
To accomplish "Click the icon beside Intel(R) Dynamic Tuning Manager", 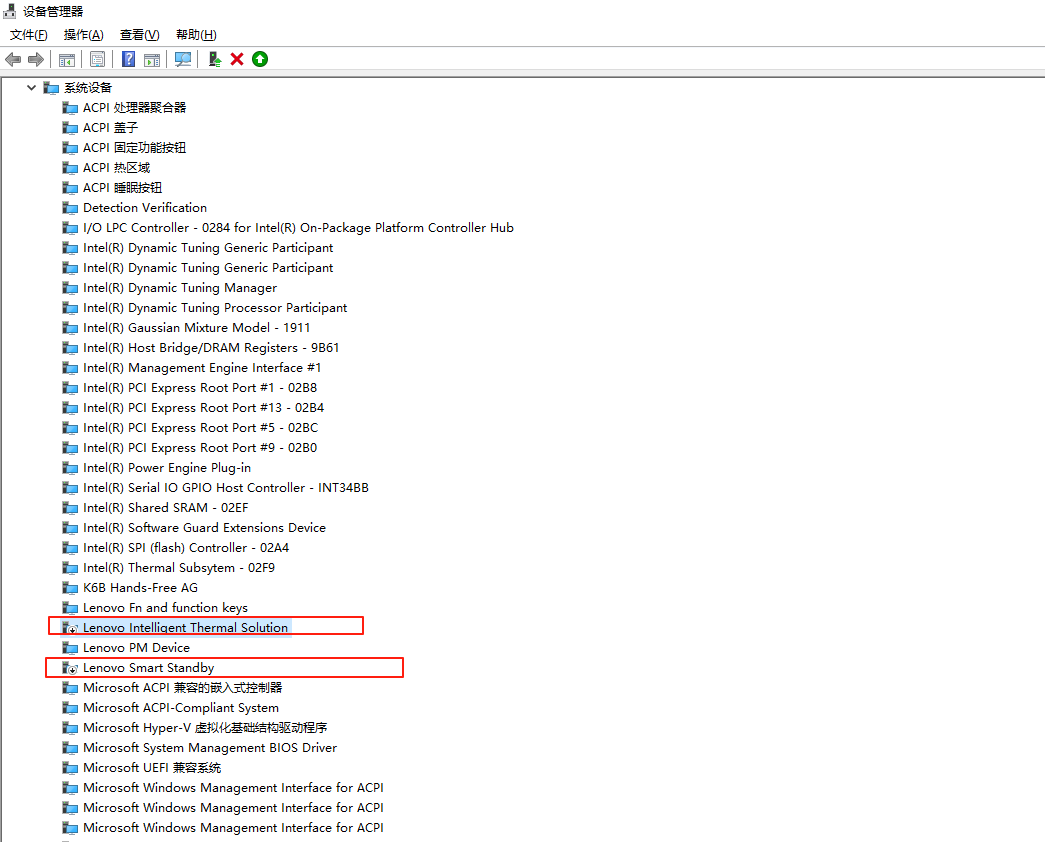I will click(x=69, y=288).
